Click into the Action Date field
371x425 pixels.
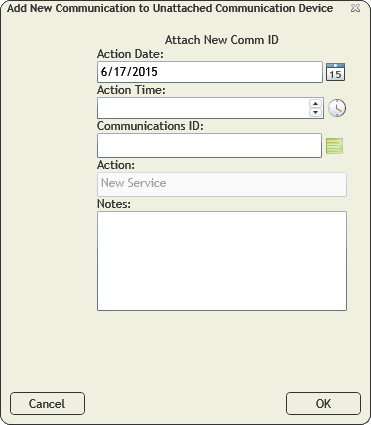[x=210, y=72]
